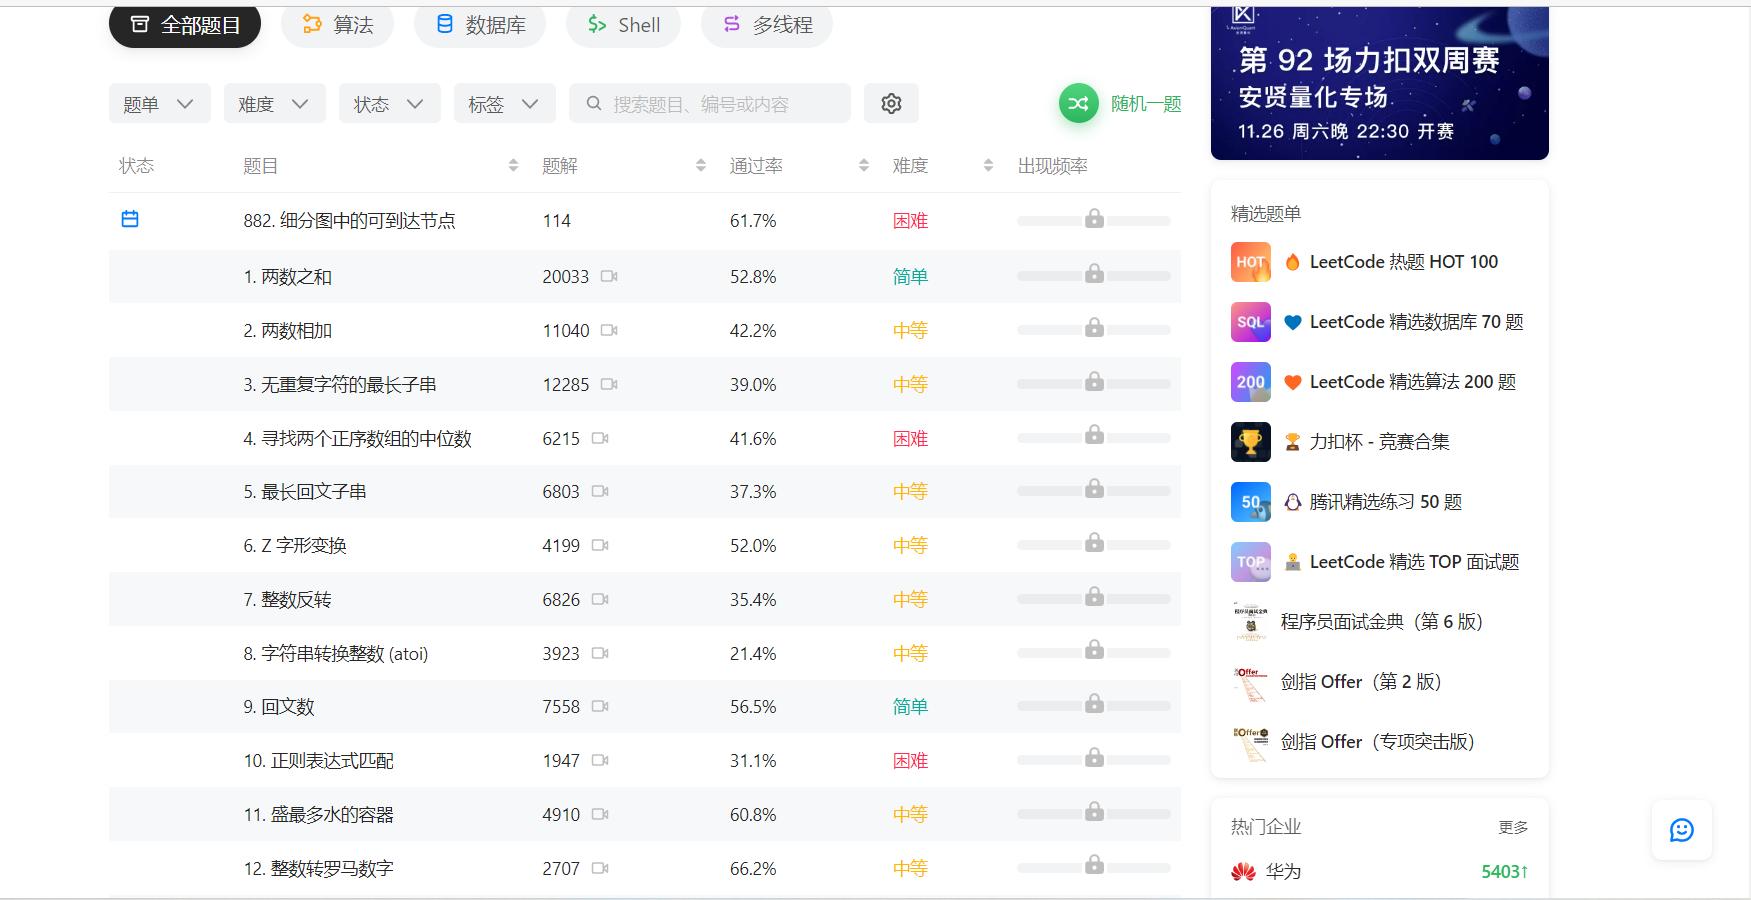Open the 题单 dropdown
This screenshot has width=1751, height=900.
pos(158,103)
